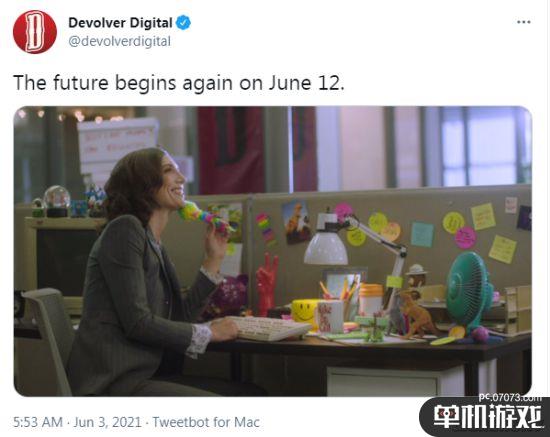Image resolution: width=550 pixels, height=437 pixels.
Task: Click the yellow smiley mug in photo
Action: 304,311
